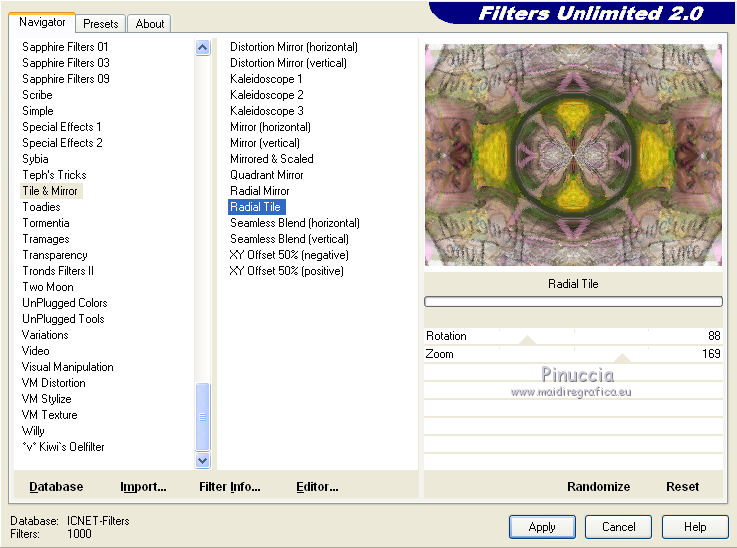Choose Tronds Filters II category
Screen dimensions: 737x548
coord(58,271)
